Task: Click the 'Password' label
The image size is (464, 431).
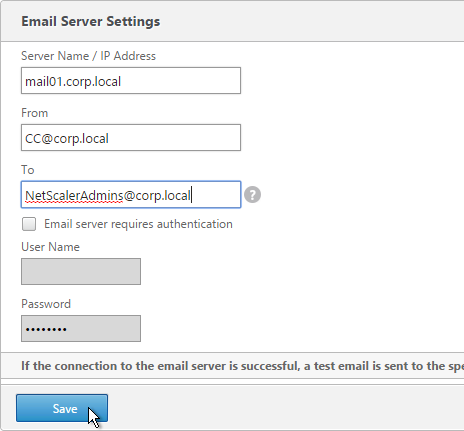Action: click(x=46, y=304)
